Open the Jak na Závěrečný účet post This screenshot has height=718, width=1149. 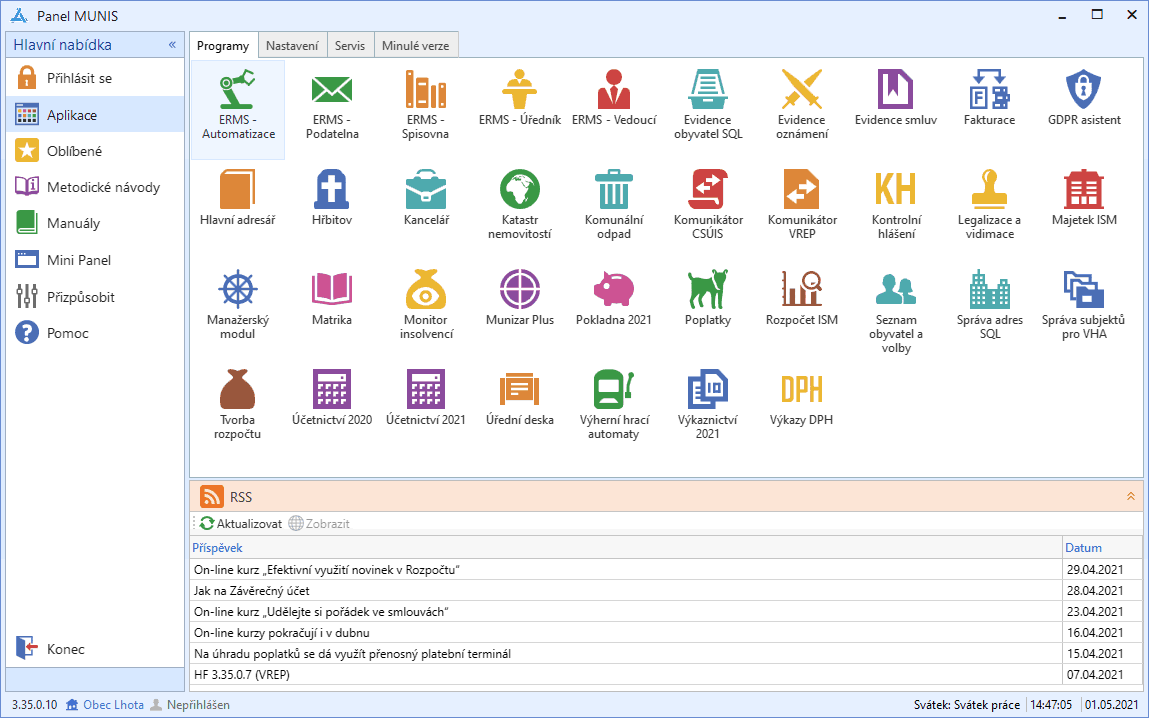coord(244,590)
